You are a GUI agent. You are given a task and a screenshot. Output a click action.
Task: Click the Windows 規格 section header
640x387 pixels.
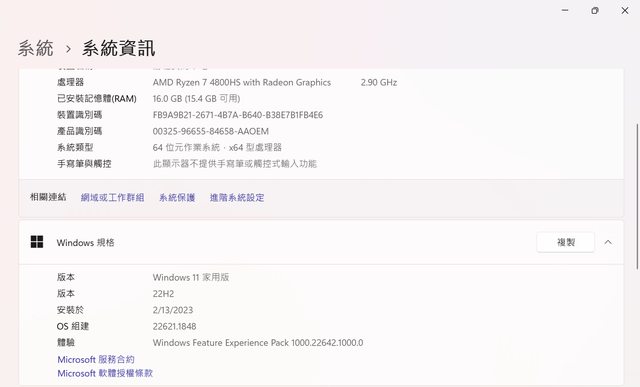[321, 242]
